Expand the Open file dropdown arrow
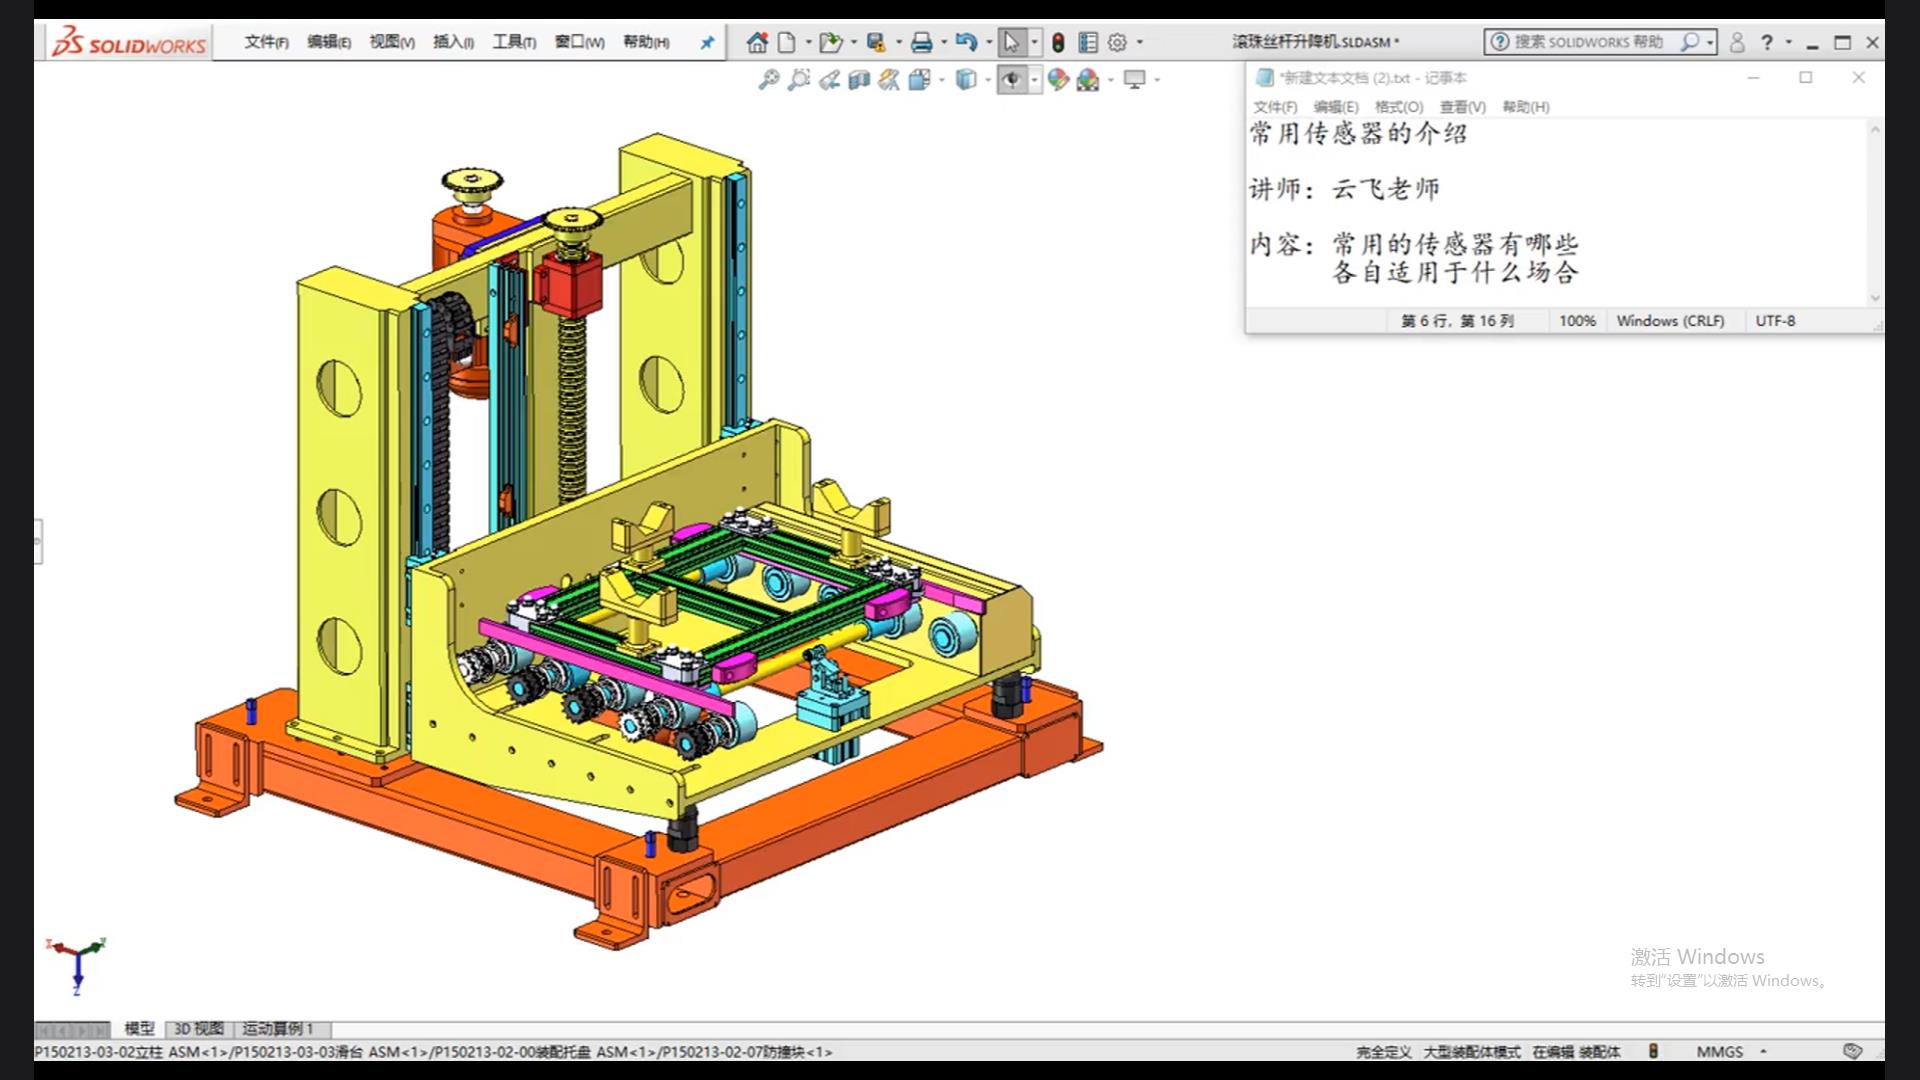The height and width of the screenshot is (1080, 1920). [x=853, y=42]
